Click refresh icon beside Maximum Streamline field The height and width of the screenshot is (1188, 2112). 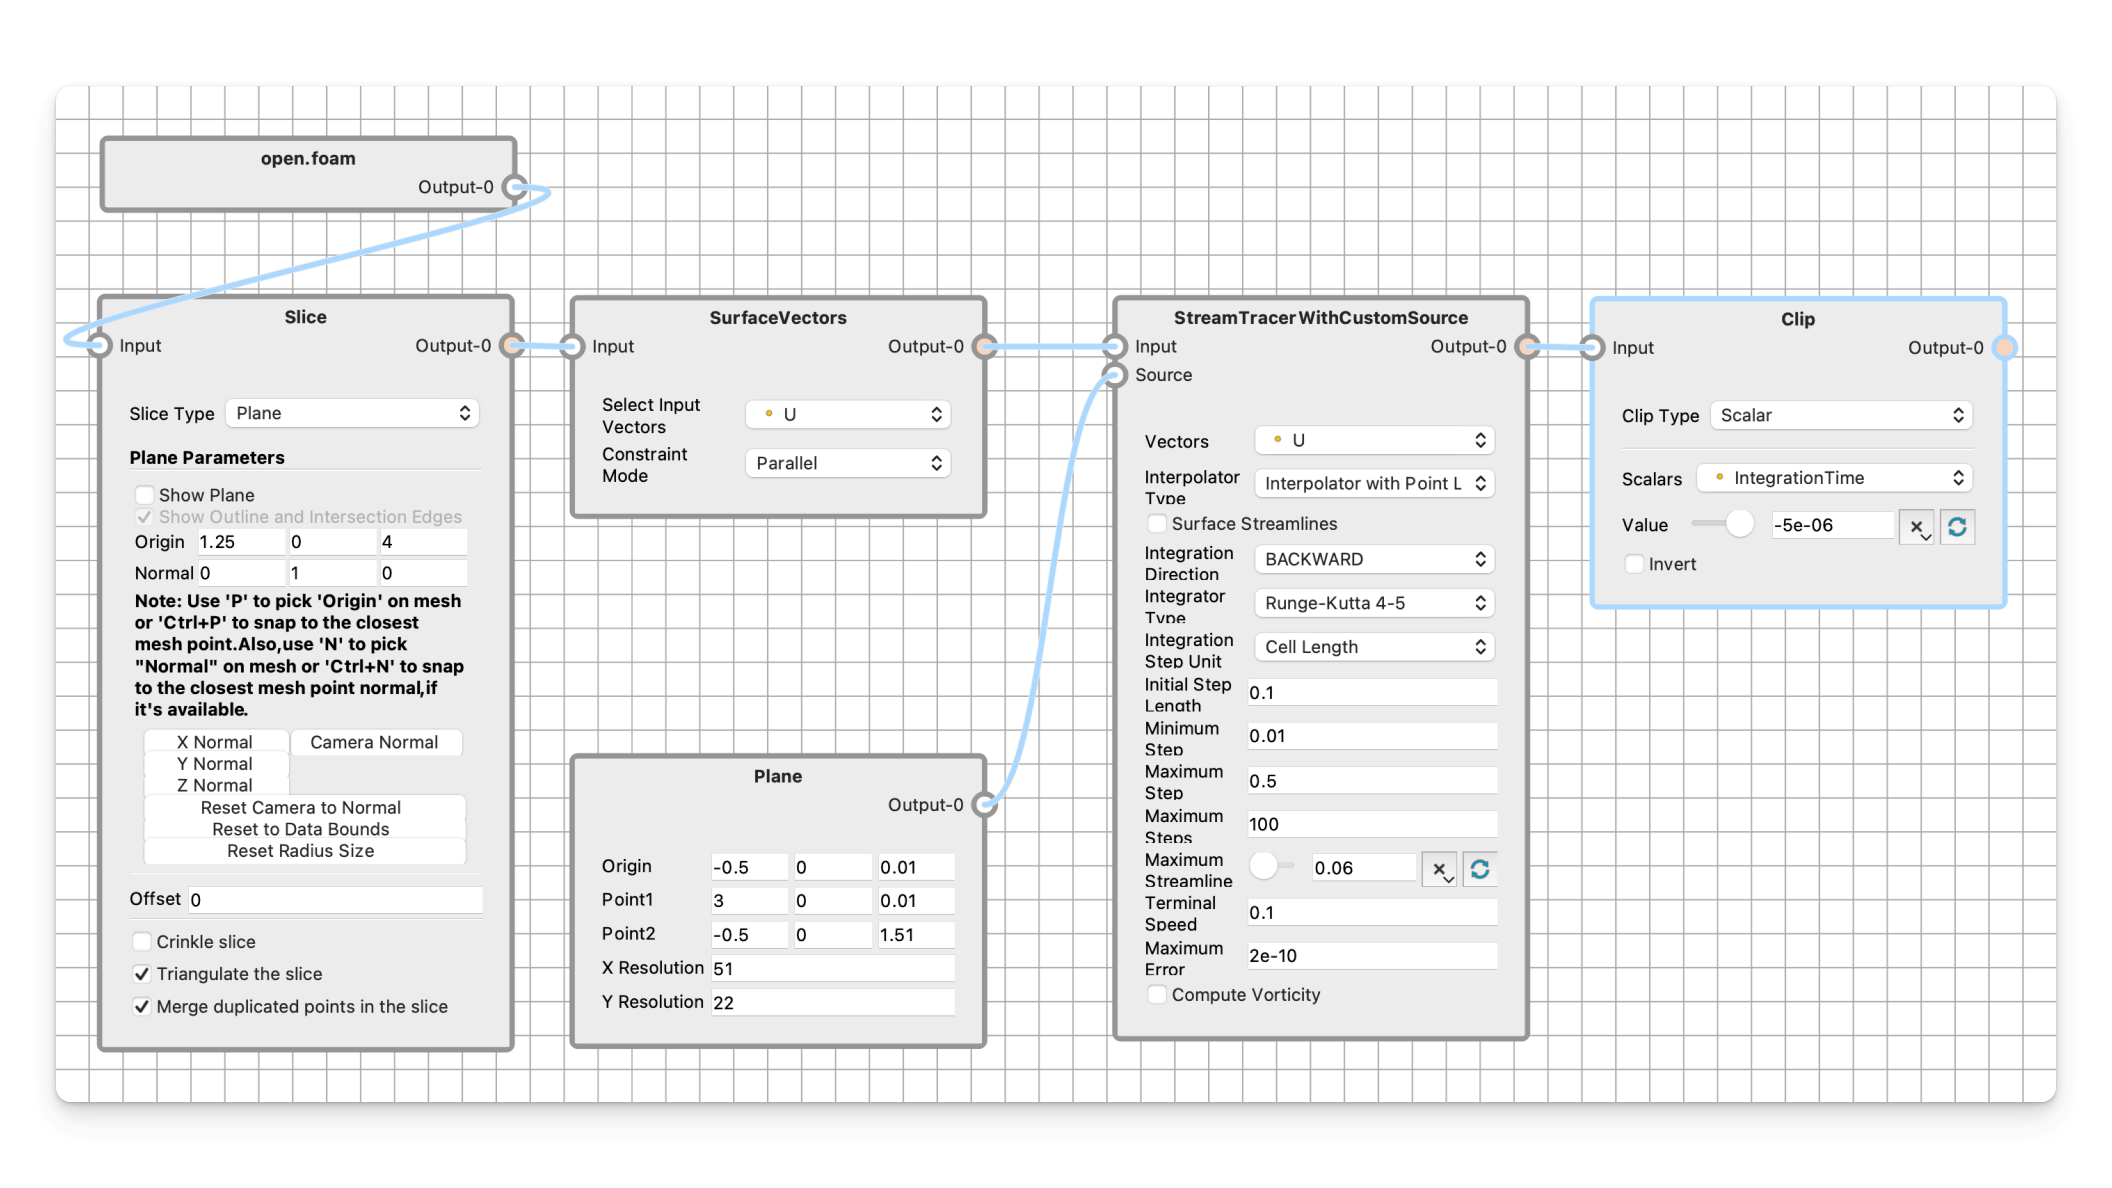[1480, 869]
